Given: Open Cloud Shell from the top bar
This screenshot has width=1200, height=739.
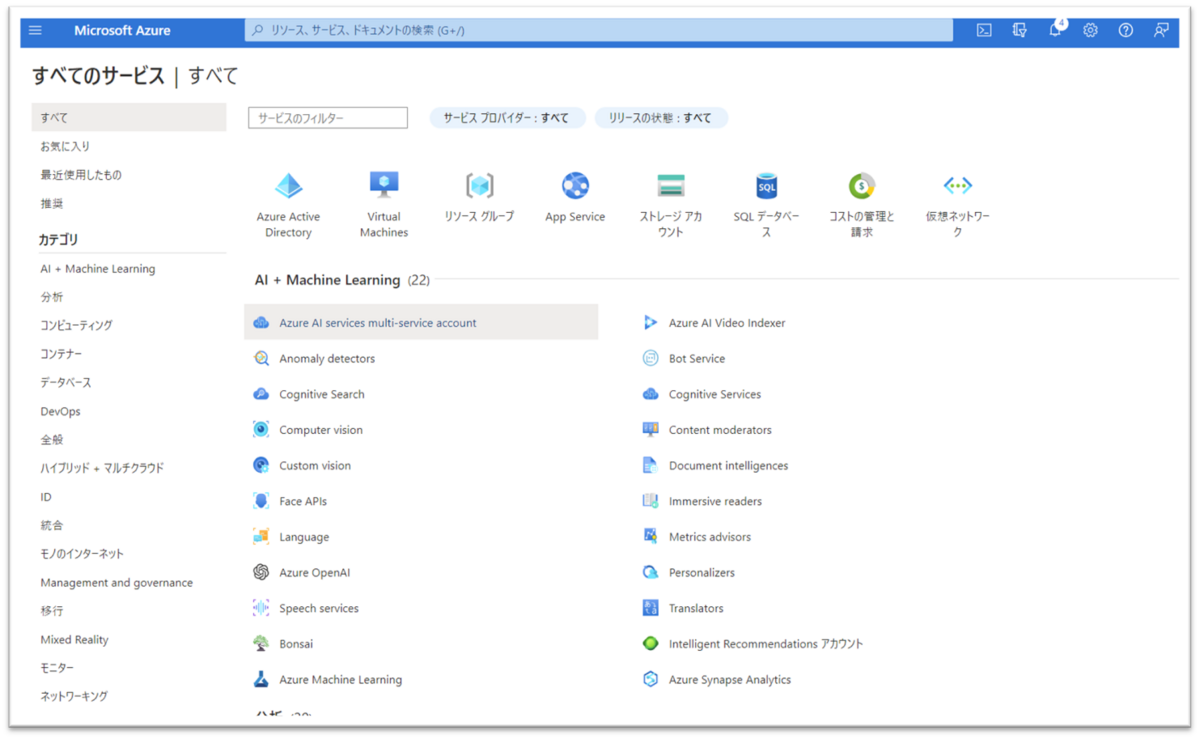Looking at the screenshot, I should (984, 30).
